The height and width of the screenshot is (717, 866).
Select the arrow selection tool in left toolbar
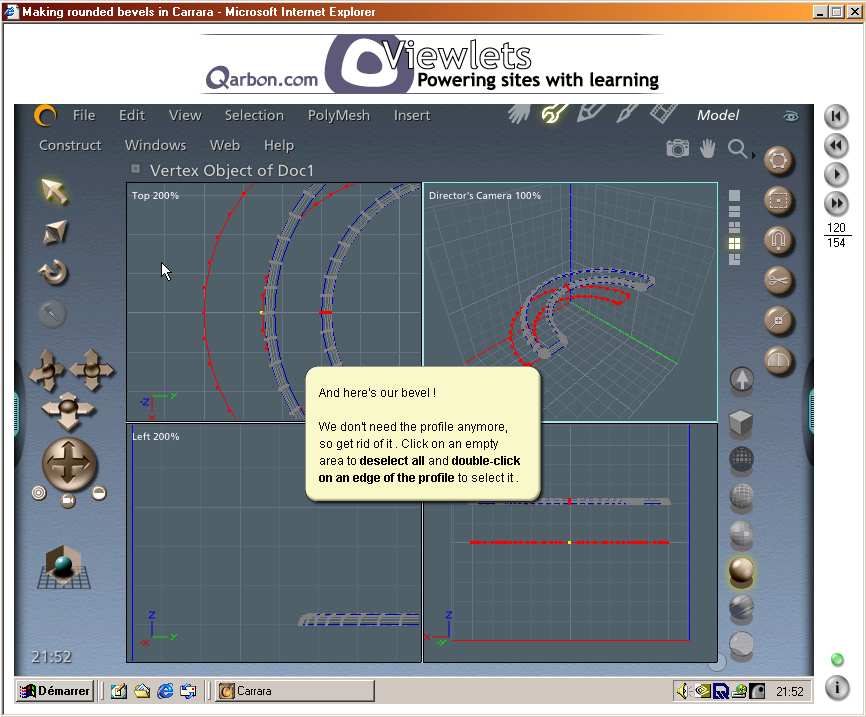tap(53, 191)
